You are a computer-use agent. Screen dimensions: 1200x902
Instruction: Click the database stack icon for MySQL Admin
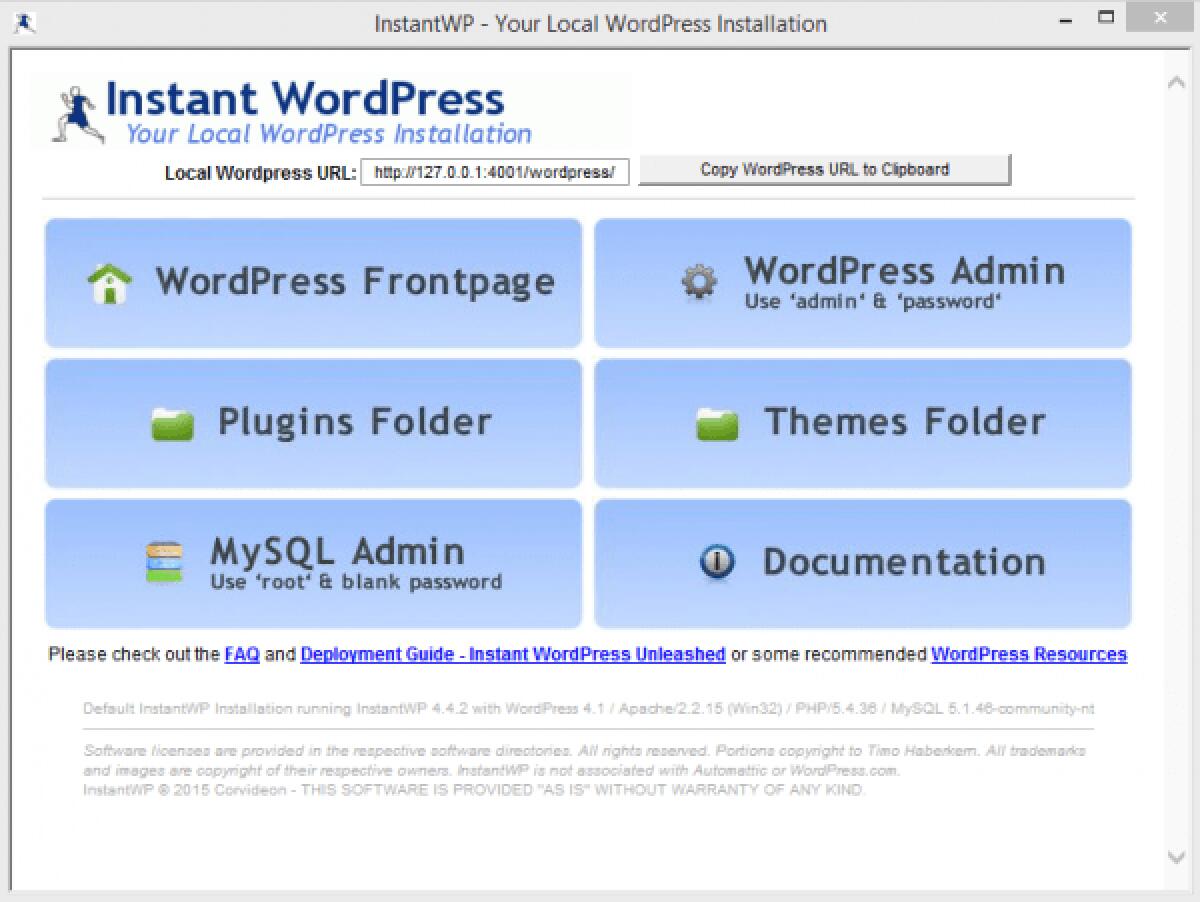tap(165, 563)
